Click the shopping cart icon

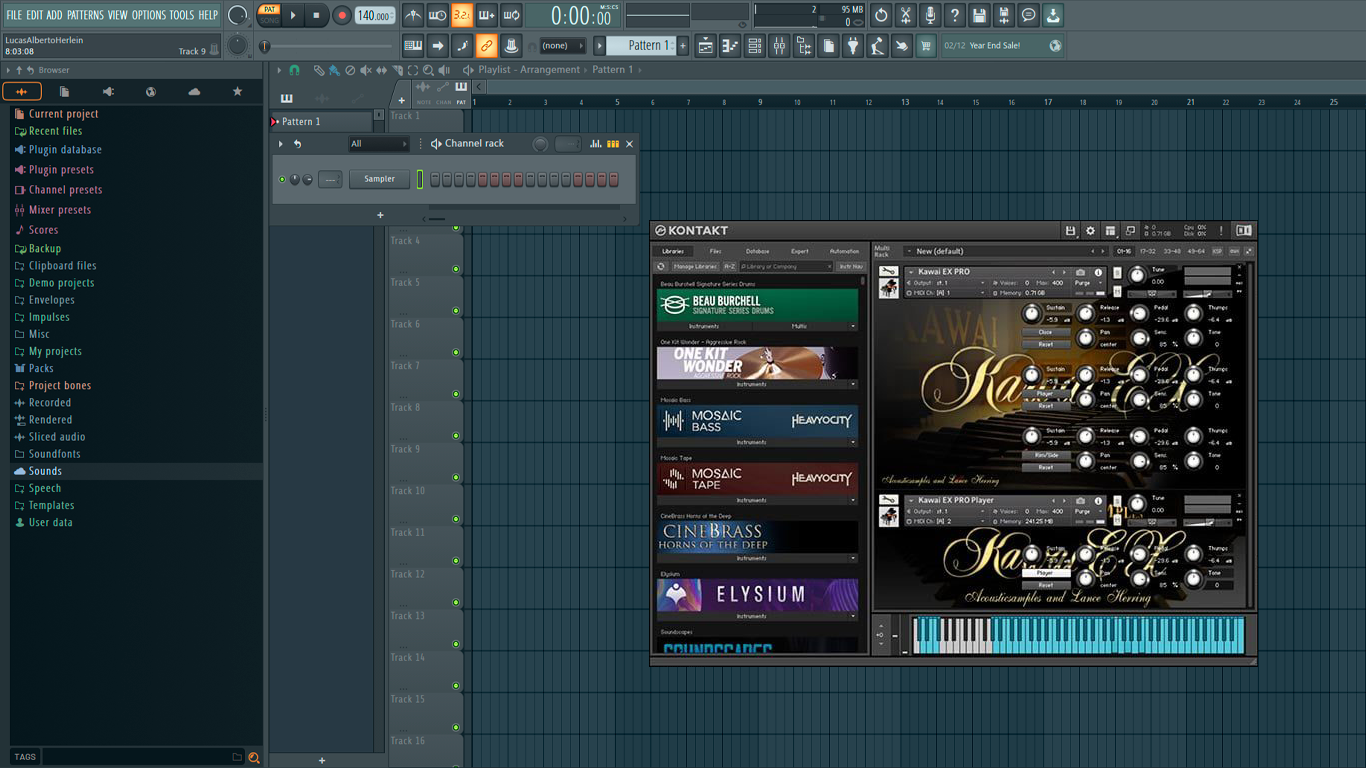[x=926, y=46]
